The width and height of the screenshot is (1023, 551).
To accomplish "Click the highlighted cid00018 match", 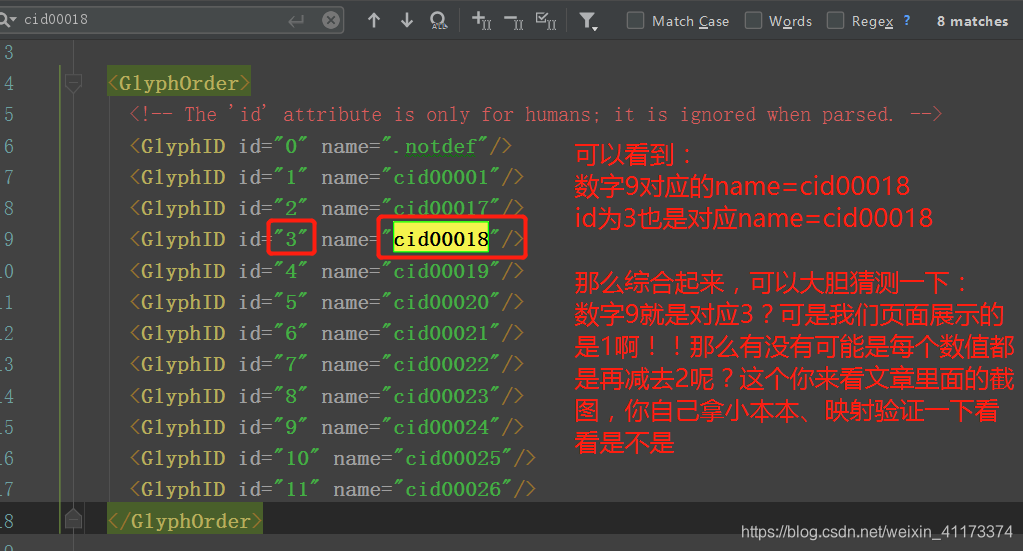I will [x=441, y=239].
